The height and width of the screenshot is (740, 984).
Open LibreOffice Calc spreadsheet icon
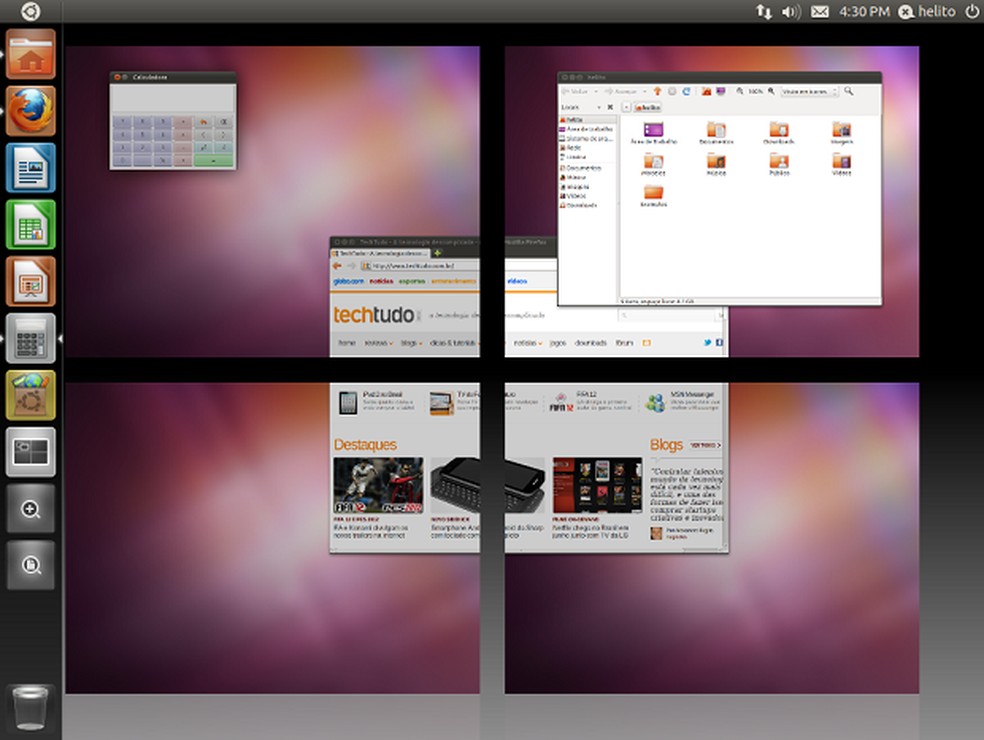[x=30, y=224]
